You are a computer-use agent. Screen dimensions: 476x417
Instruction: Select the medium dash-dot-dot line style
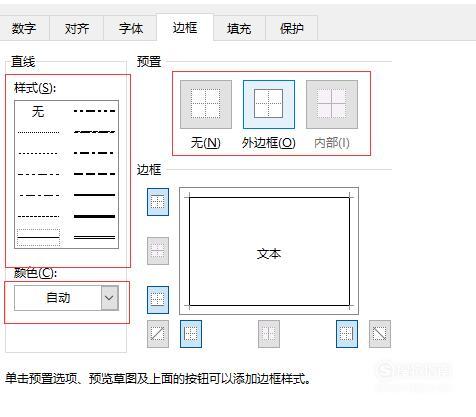point(94,111)
